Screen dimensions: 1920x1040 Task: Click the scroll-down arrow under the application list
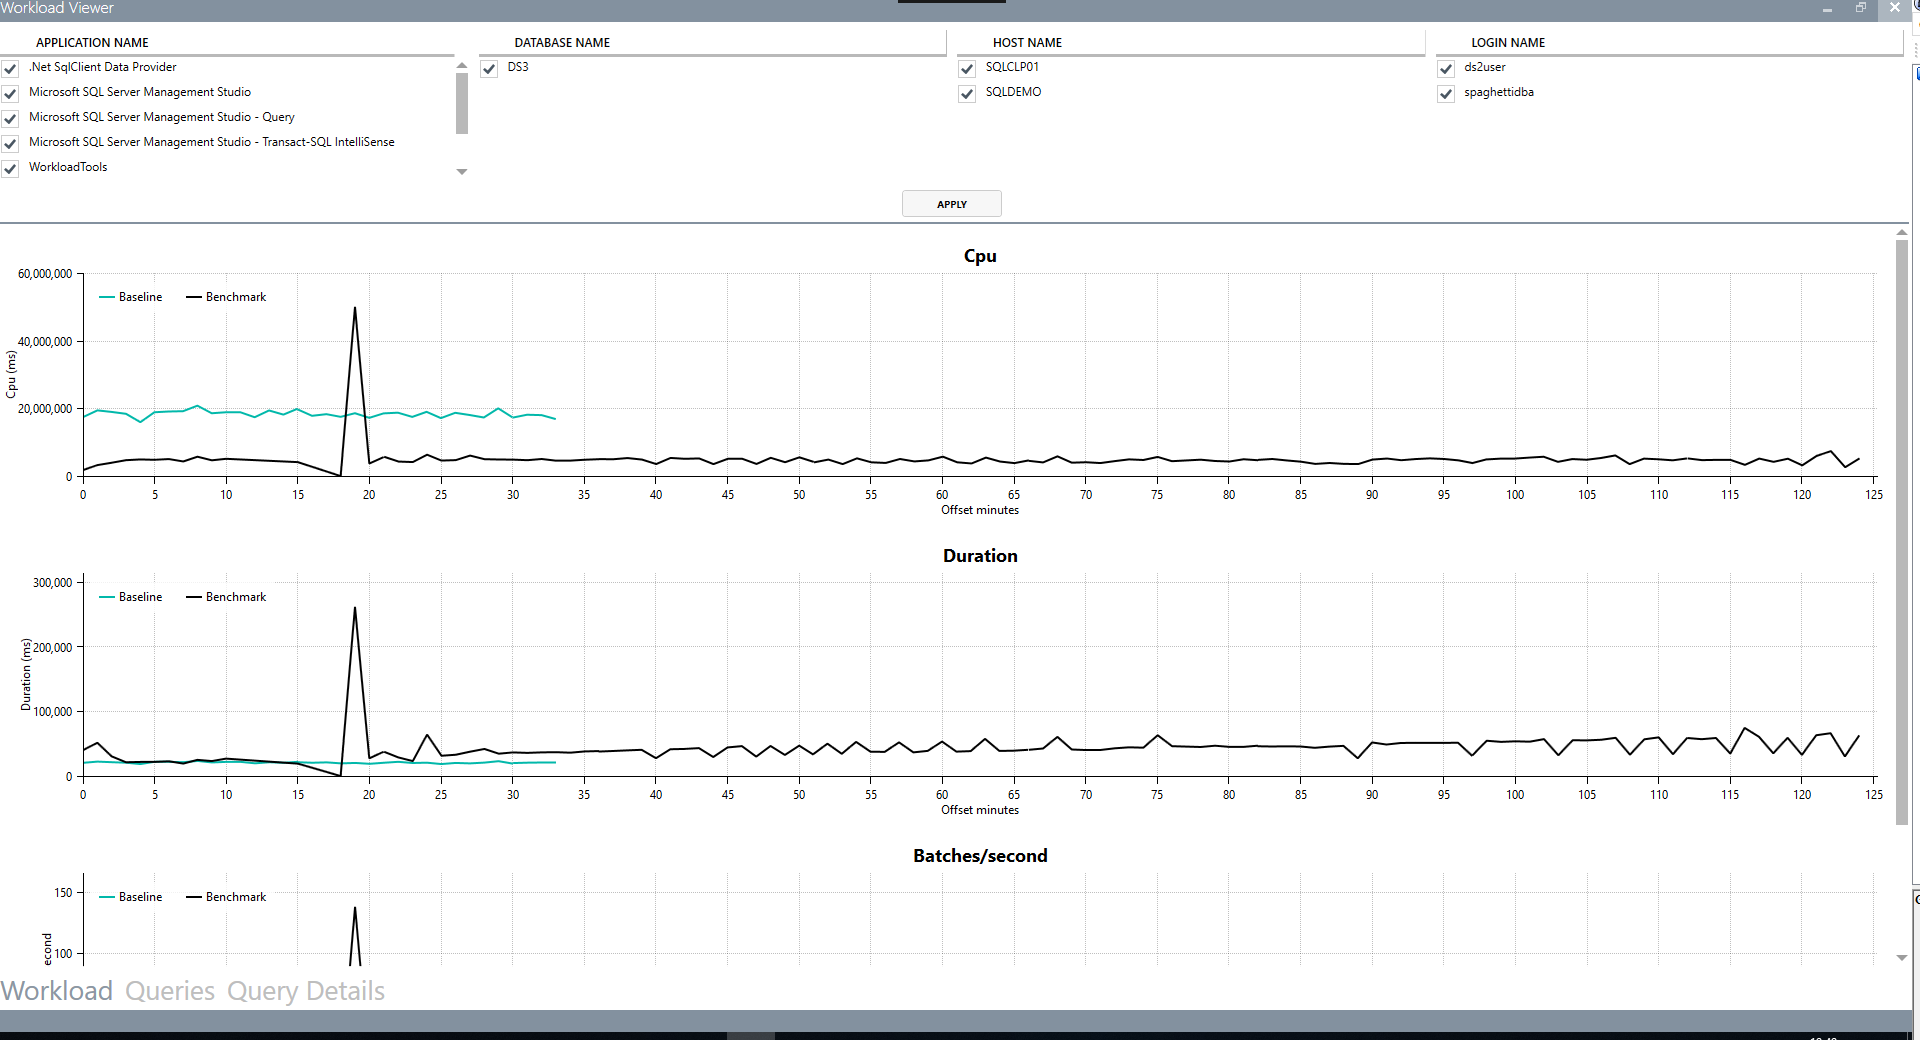[x=461, y=171]
